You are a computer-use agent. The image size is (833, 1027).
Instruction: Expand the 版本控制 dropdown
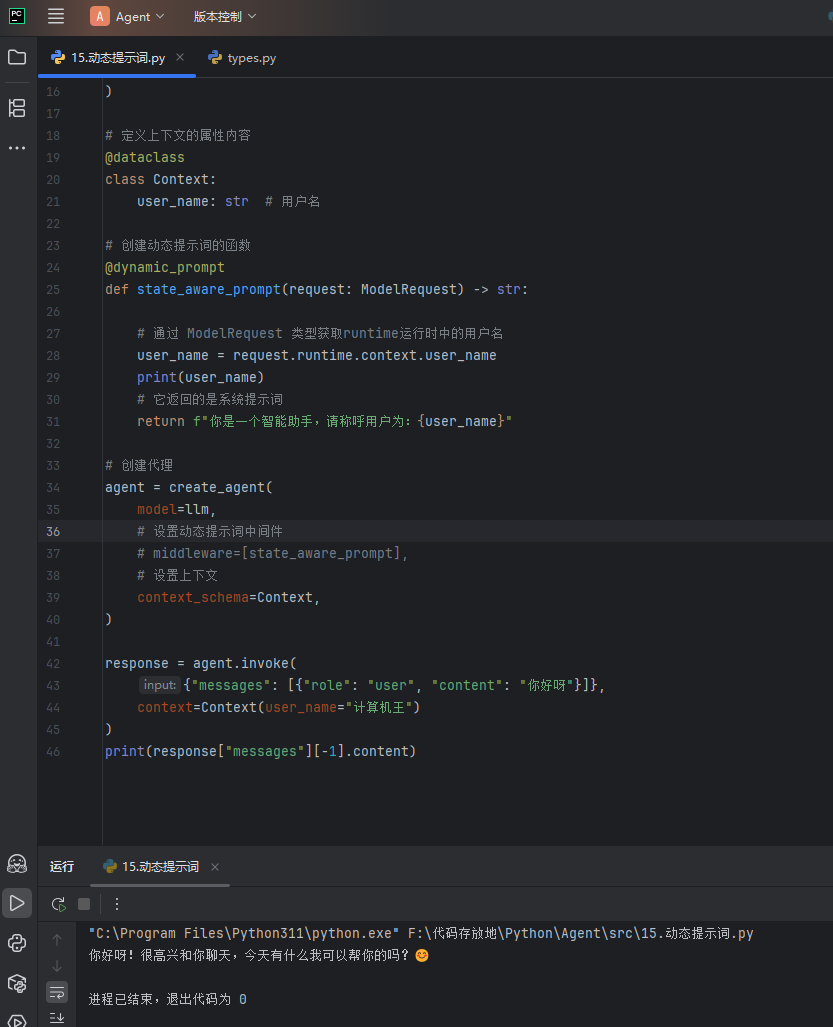(x=225, y=16)
